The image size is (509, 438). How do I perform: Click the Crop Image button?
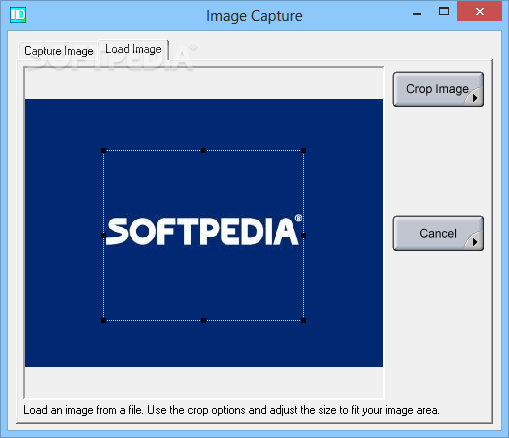(x=438, y=89)
